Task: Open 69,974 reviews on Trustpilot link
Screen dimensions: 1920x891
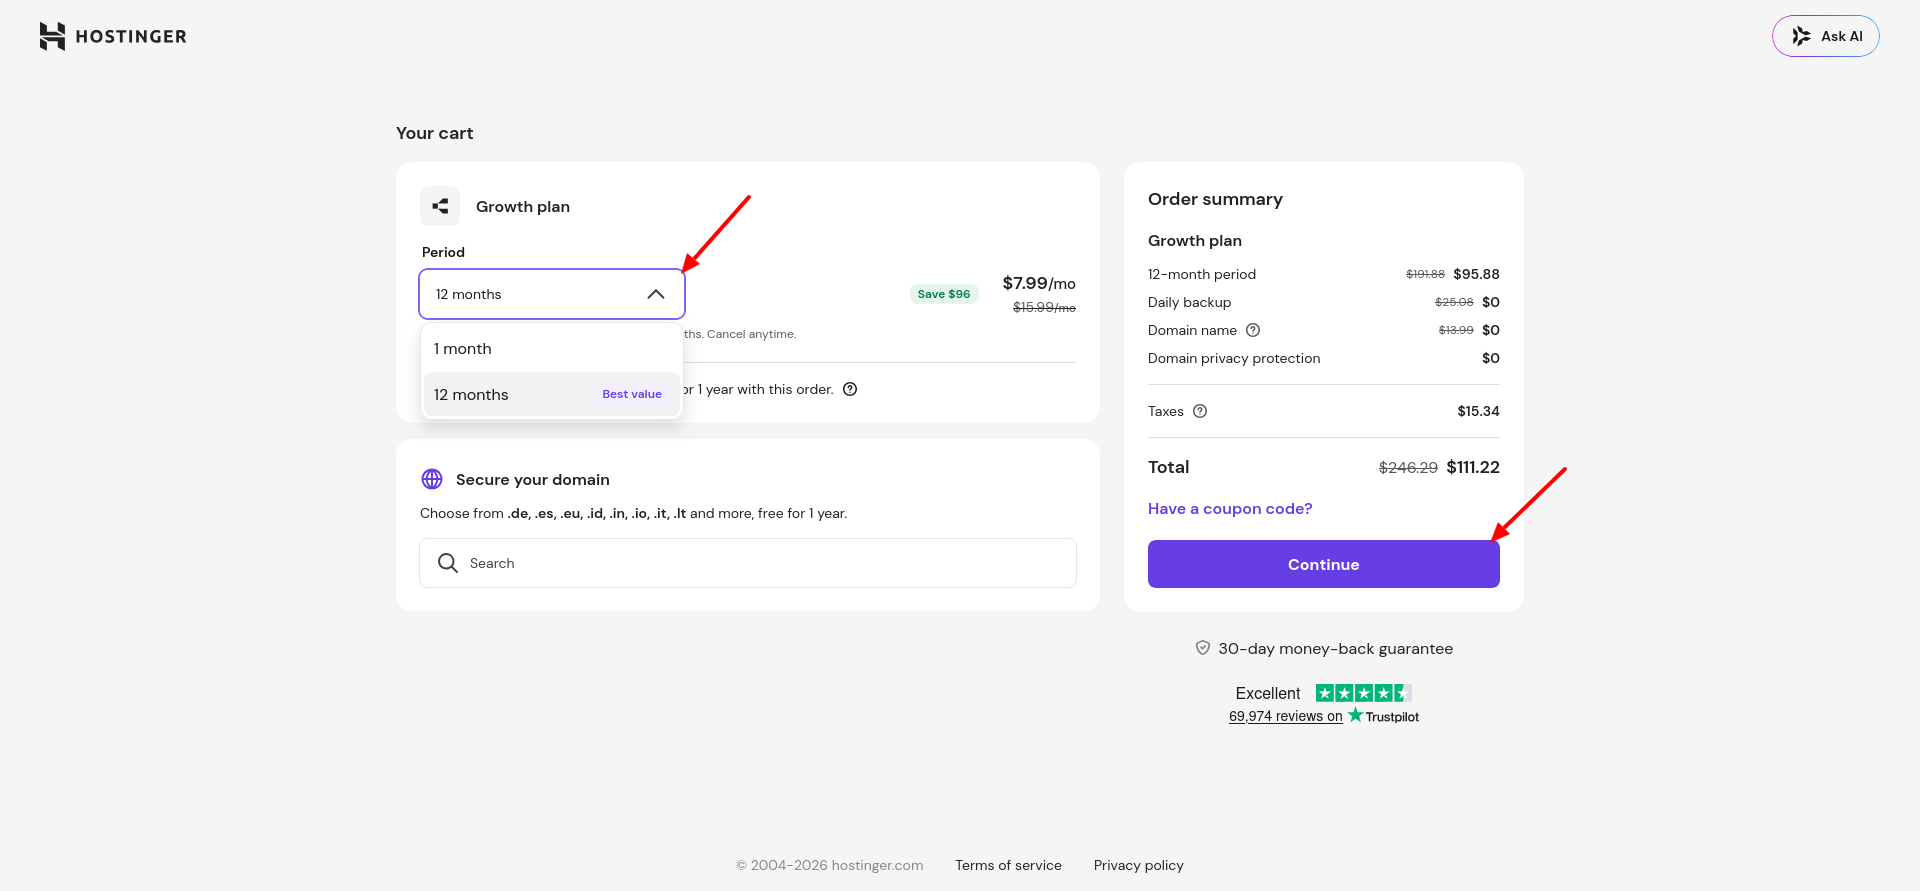Action: pos(1286,716)
